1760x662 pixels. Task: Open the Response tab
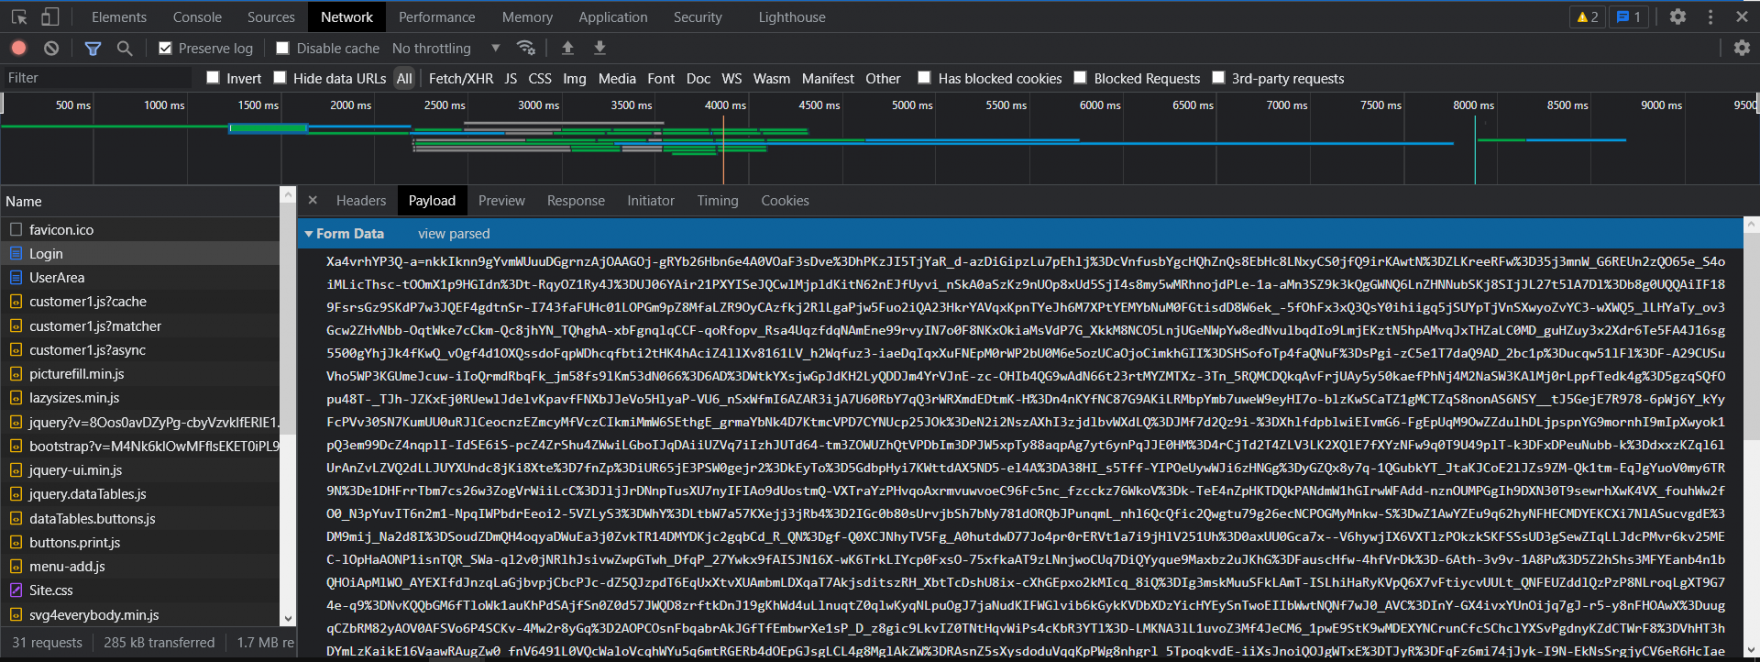coord(575,201)
